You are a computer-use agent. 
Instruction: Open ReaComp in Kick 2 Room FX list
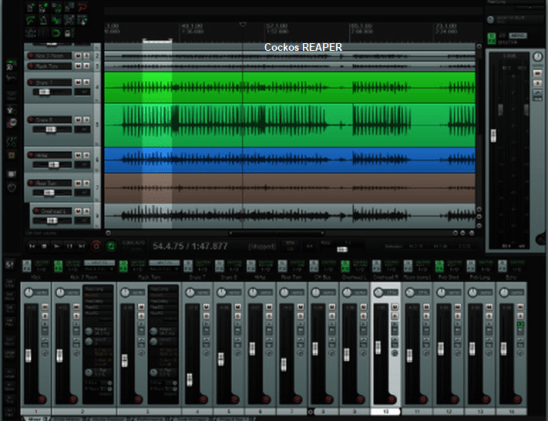[98, 289]
